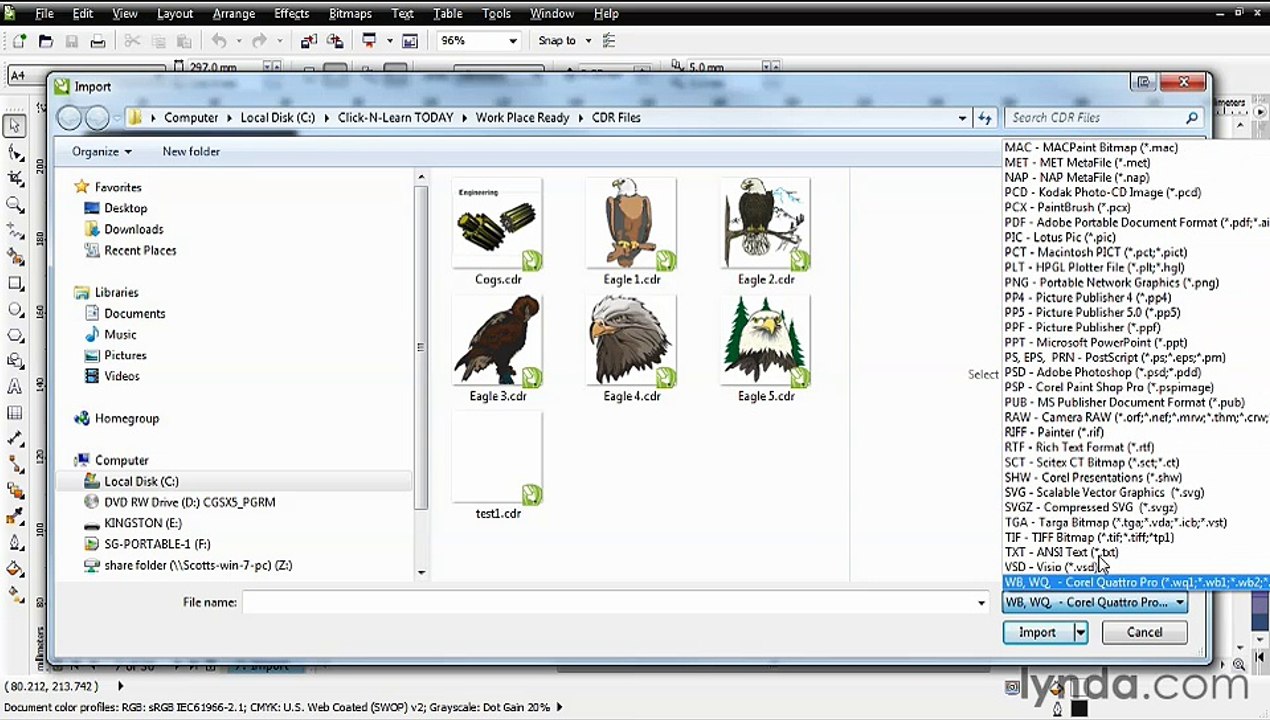Click the Refresh button beside address bar

pos(985,118)
